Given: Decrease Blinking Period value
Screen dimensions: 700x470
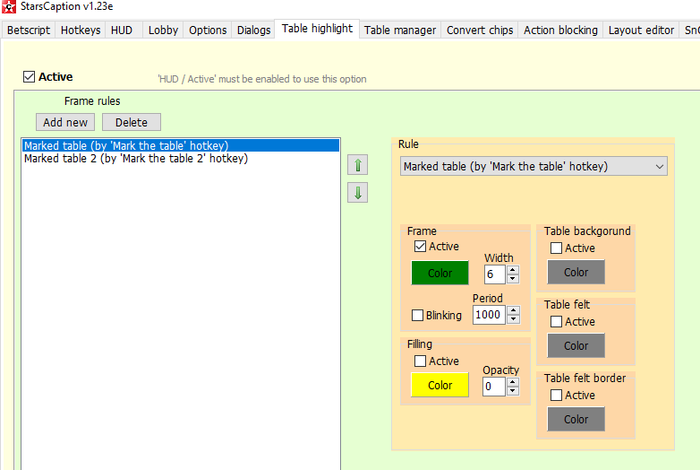Looking at the screenshot, I should pos(513,319).
